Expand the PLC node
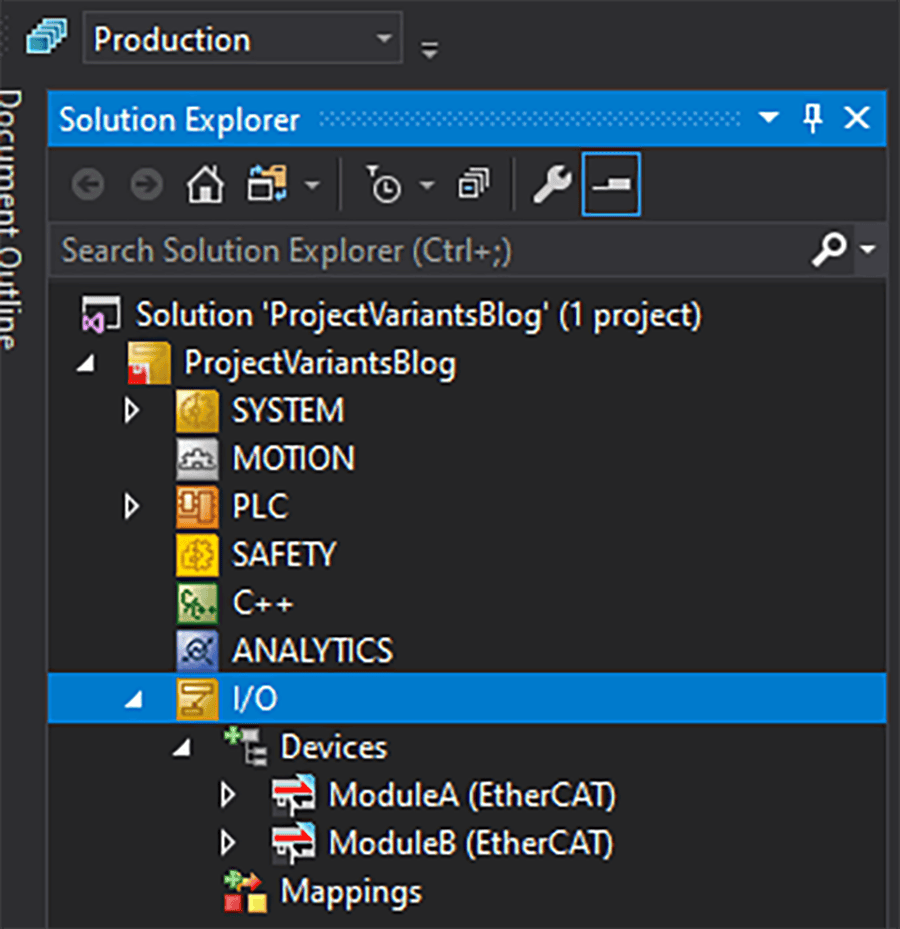 (x=132, y=507)
